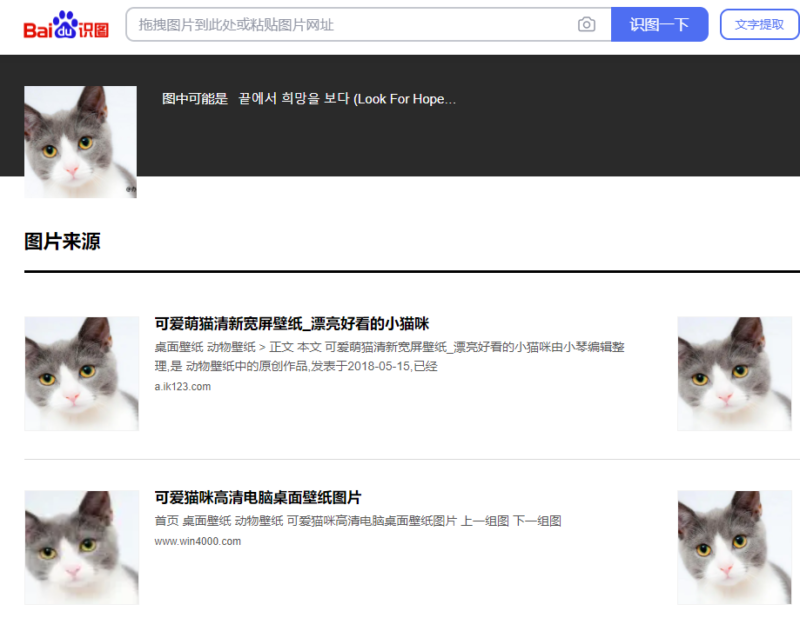Open the 文字提取 text extraction tool
800x631 pixels.
pyautogui.click(x=759, y=24)
